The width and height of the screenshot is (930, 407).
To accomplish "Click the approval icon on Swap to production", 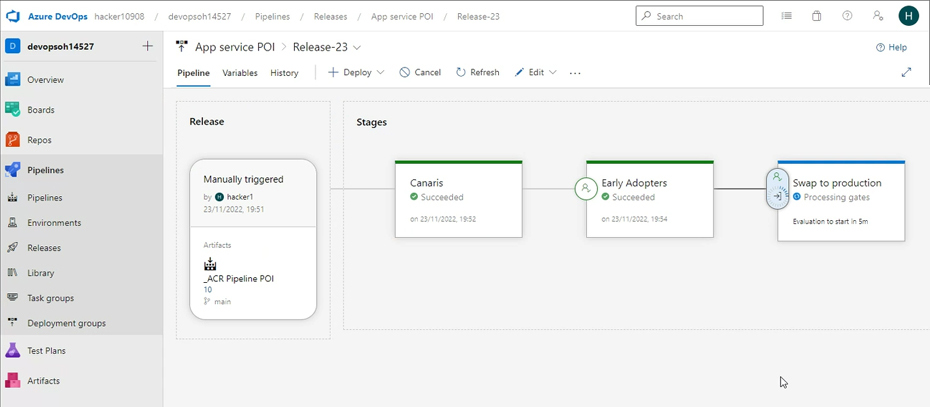I will (777, 177).
